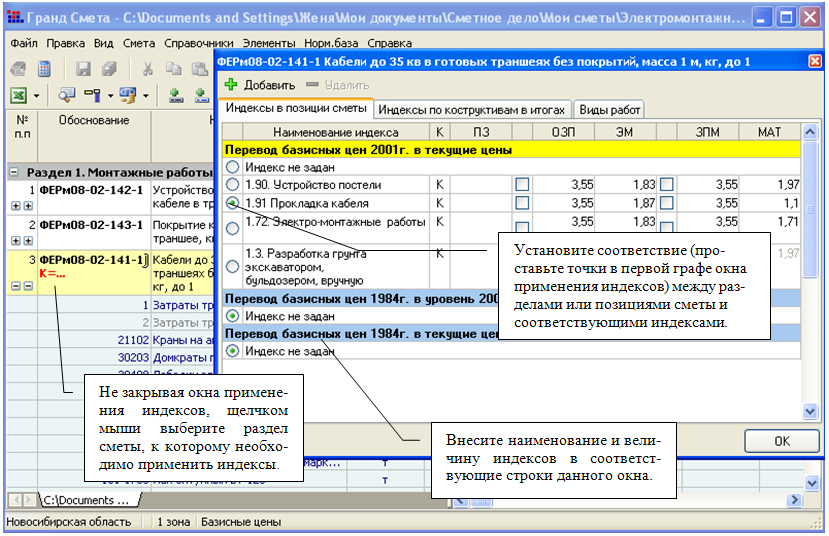Image resolution: width=829 pixels, height=536 pixels.
Task: Expand first plus box of row ФЕРм08-02-142-1
Action: tap(16, 206)
